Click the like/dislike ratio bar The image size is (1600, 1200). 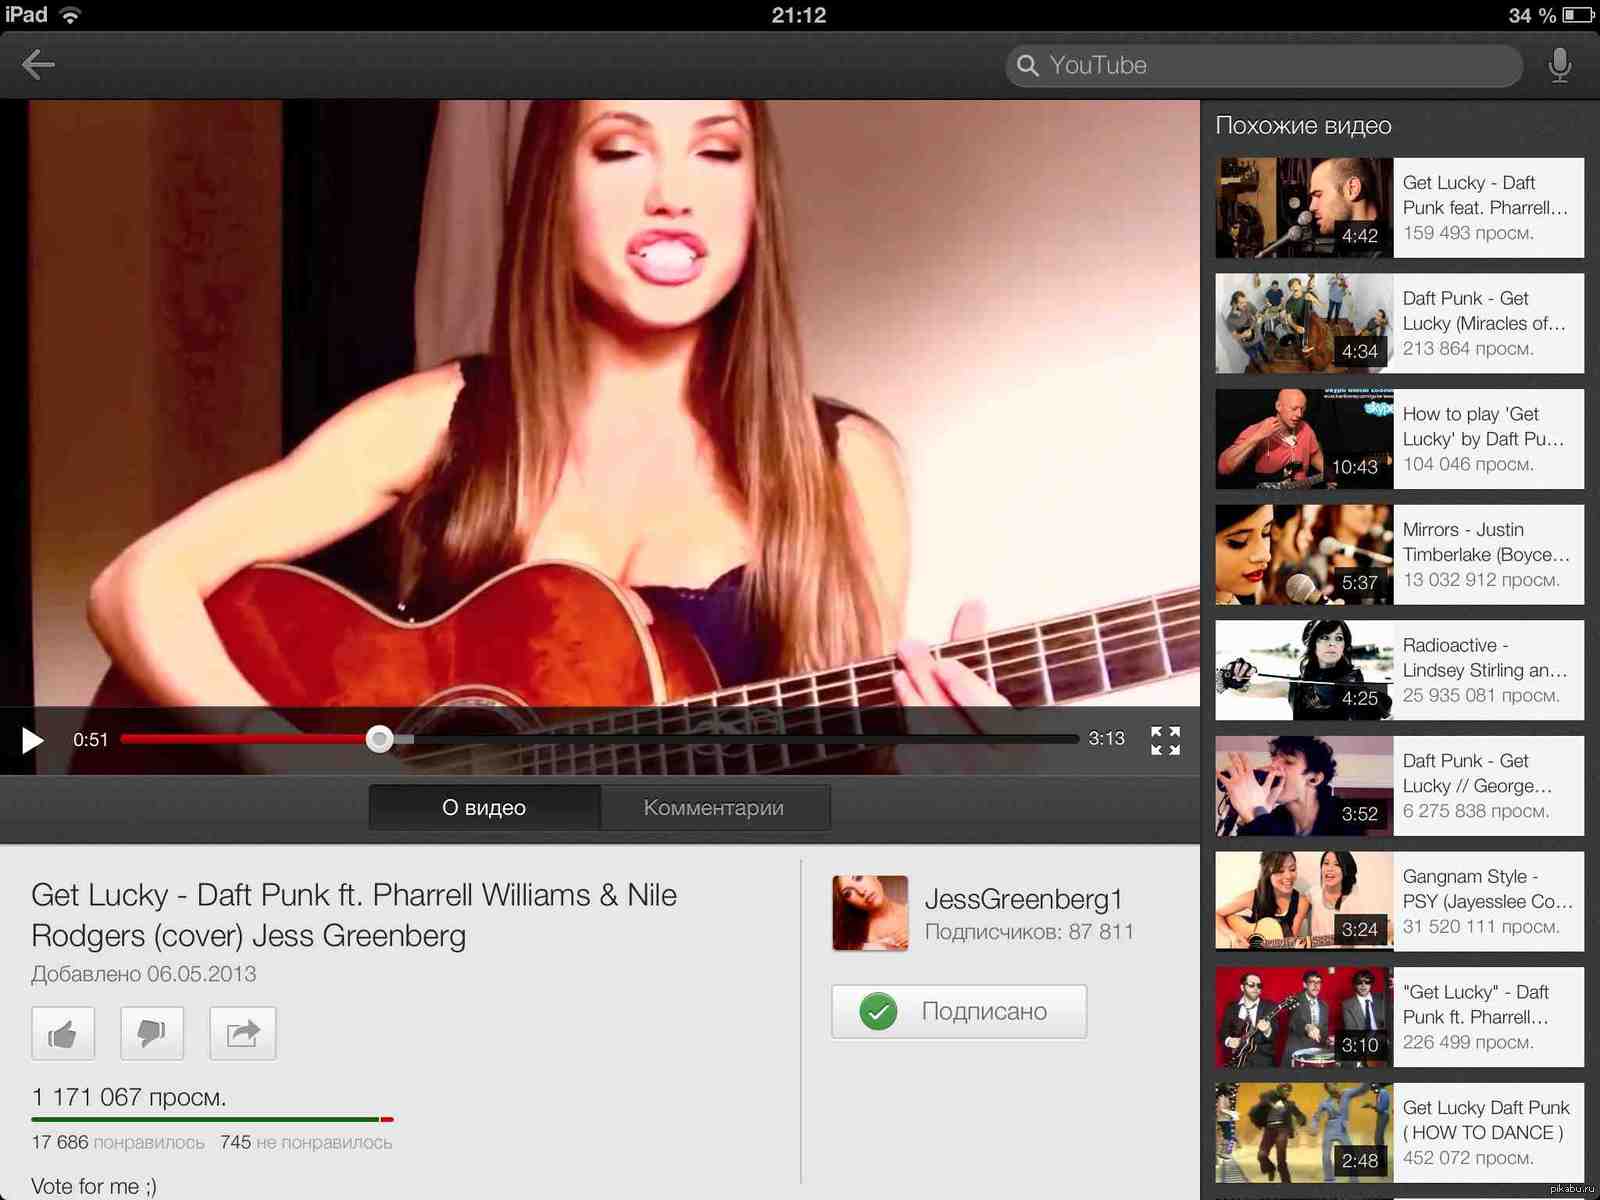[212, 1119]
